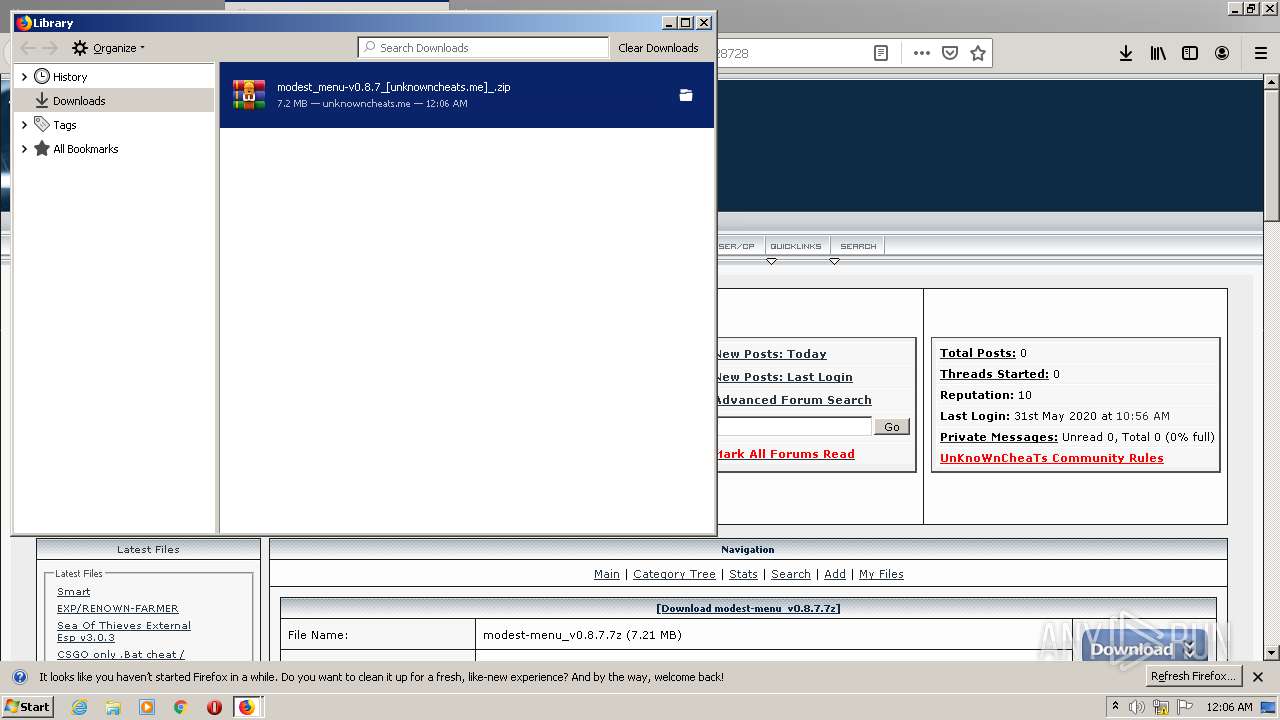Open Action Center flag icon in tray

point(1184,707)
